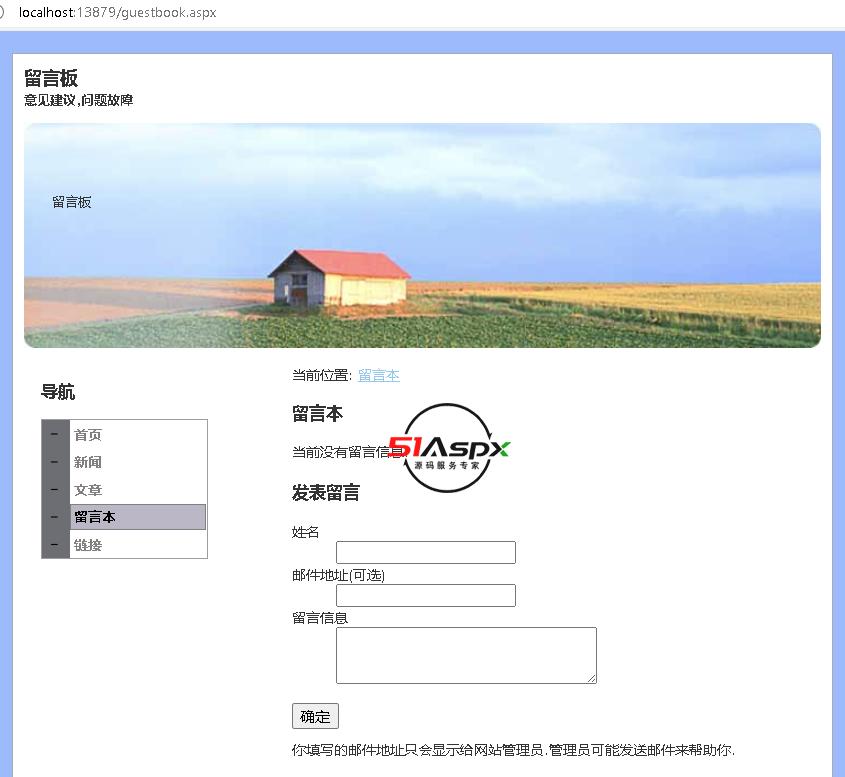Click the dash bullet beside 首页

tap(54, 434)
